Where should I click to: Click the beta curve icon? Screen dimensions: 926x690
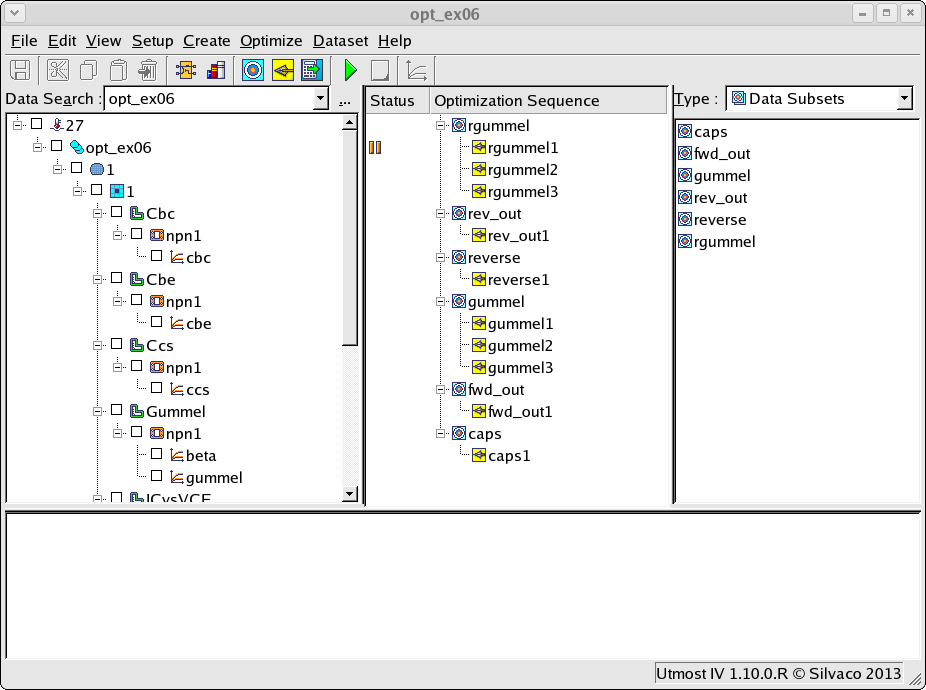pos(177,455)
